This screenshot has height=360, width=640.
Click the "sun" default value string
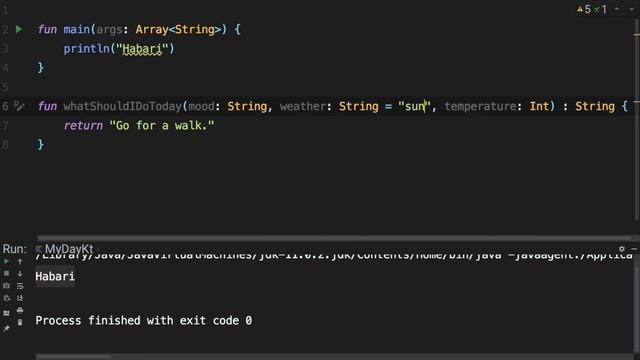tap(414, 106)
